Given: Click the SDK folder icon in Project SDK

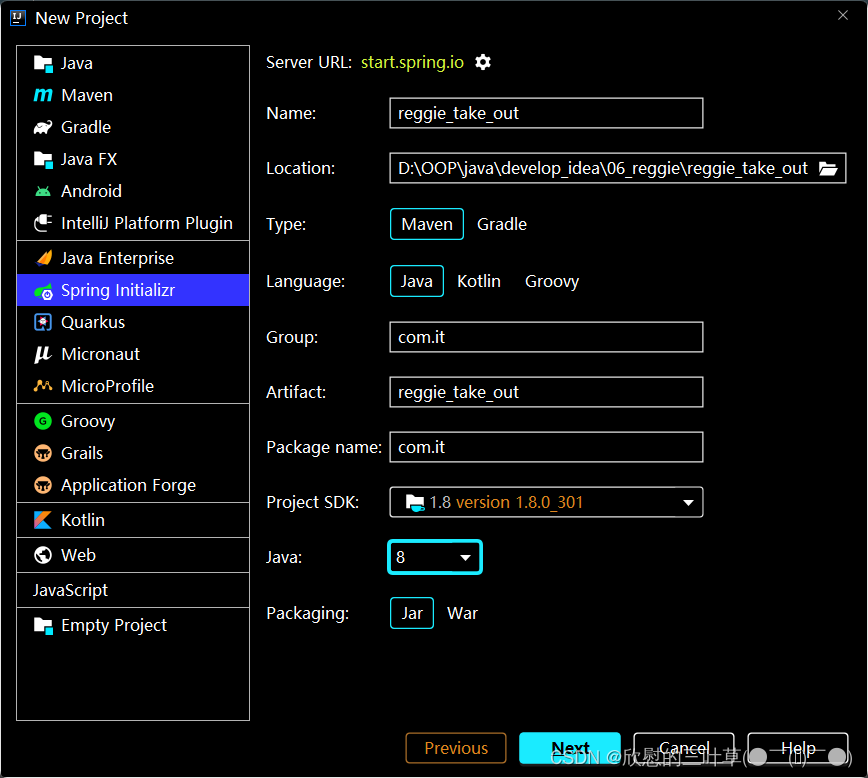Looking at the screenshot, I should click(415, 503).
